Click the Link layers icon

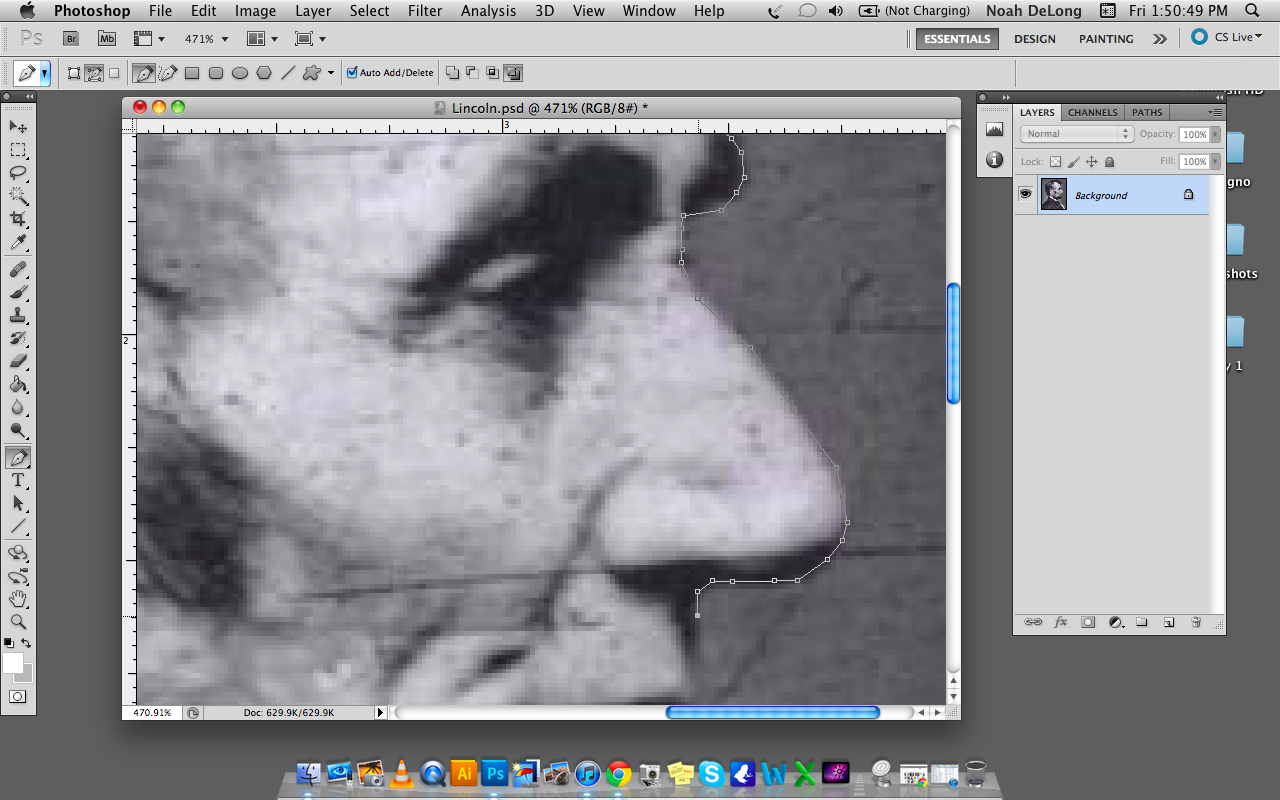tap(1033, 622)
